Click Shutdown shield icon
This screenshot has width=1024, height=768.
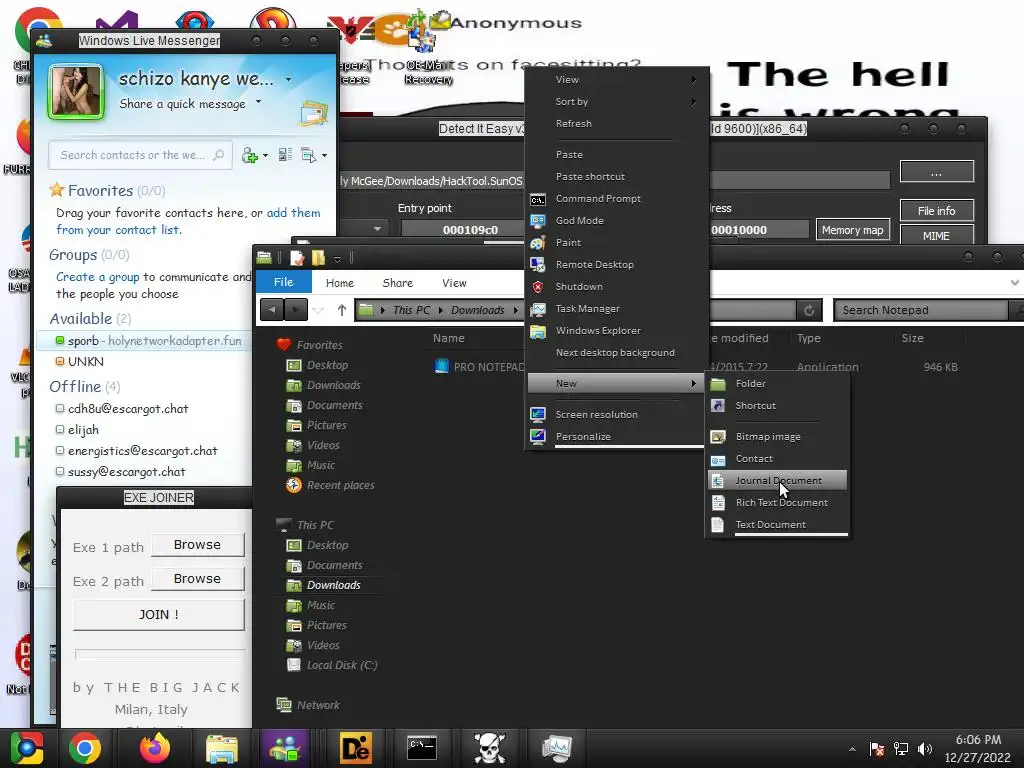pos(537,287)
